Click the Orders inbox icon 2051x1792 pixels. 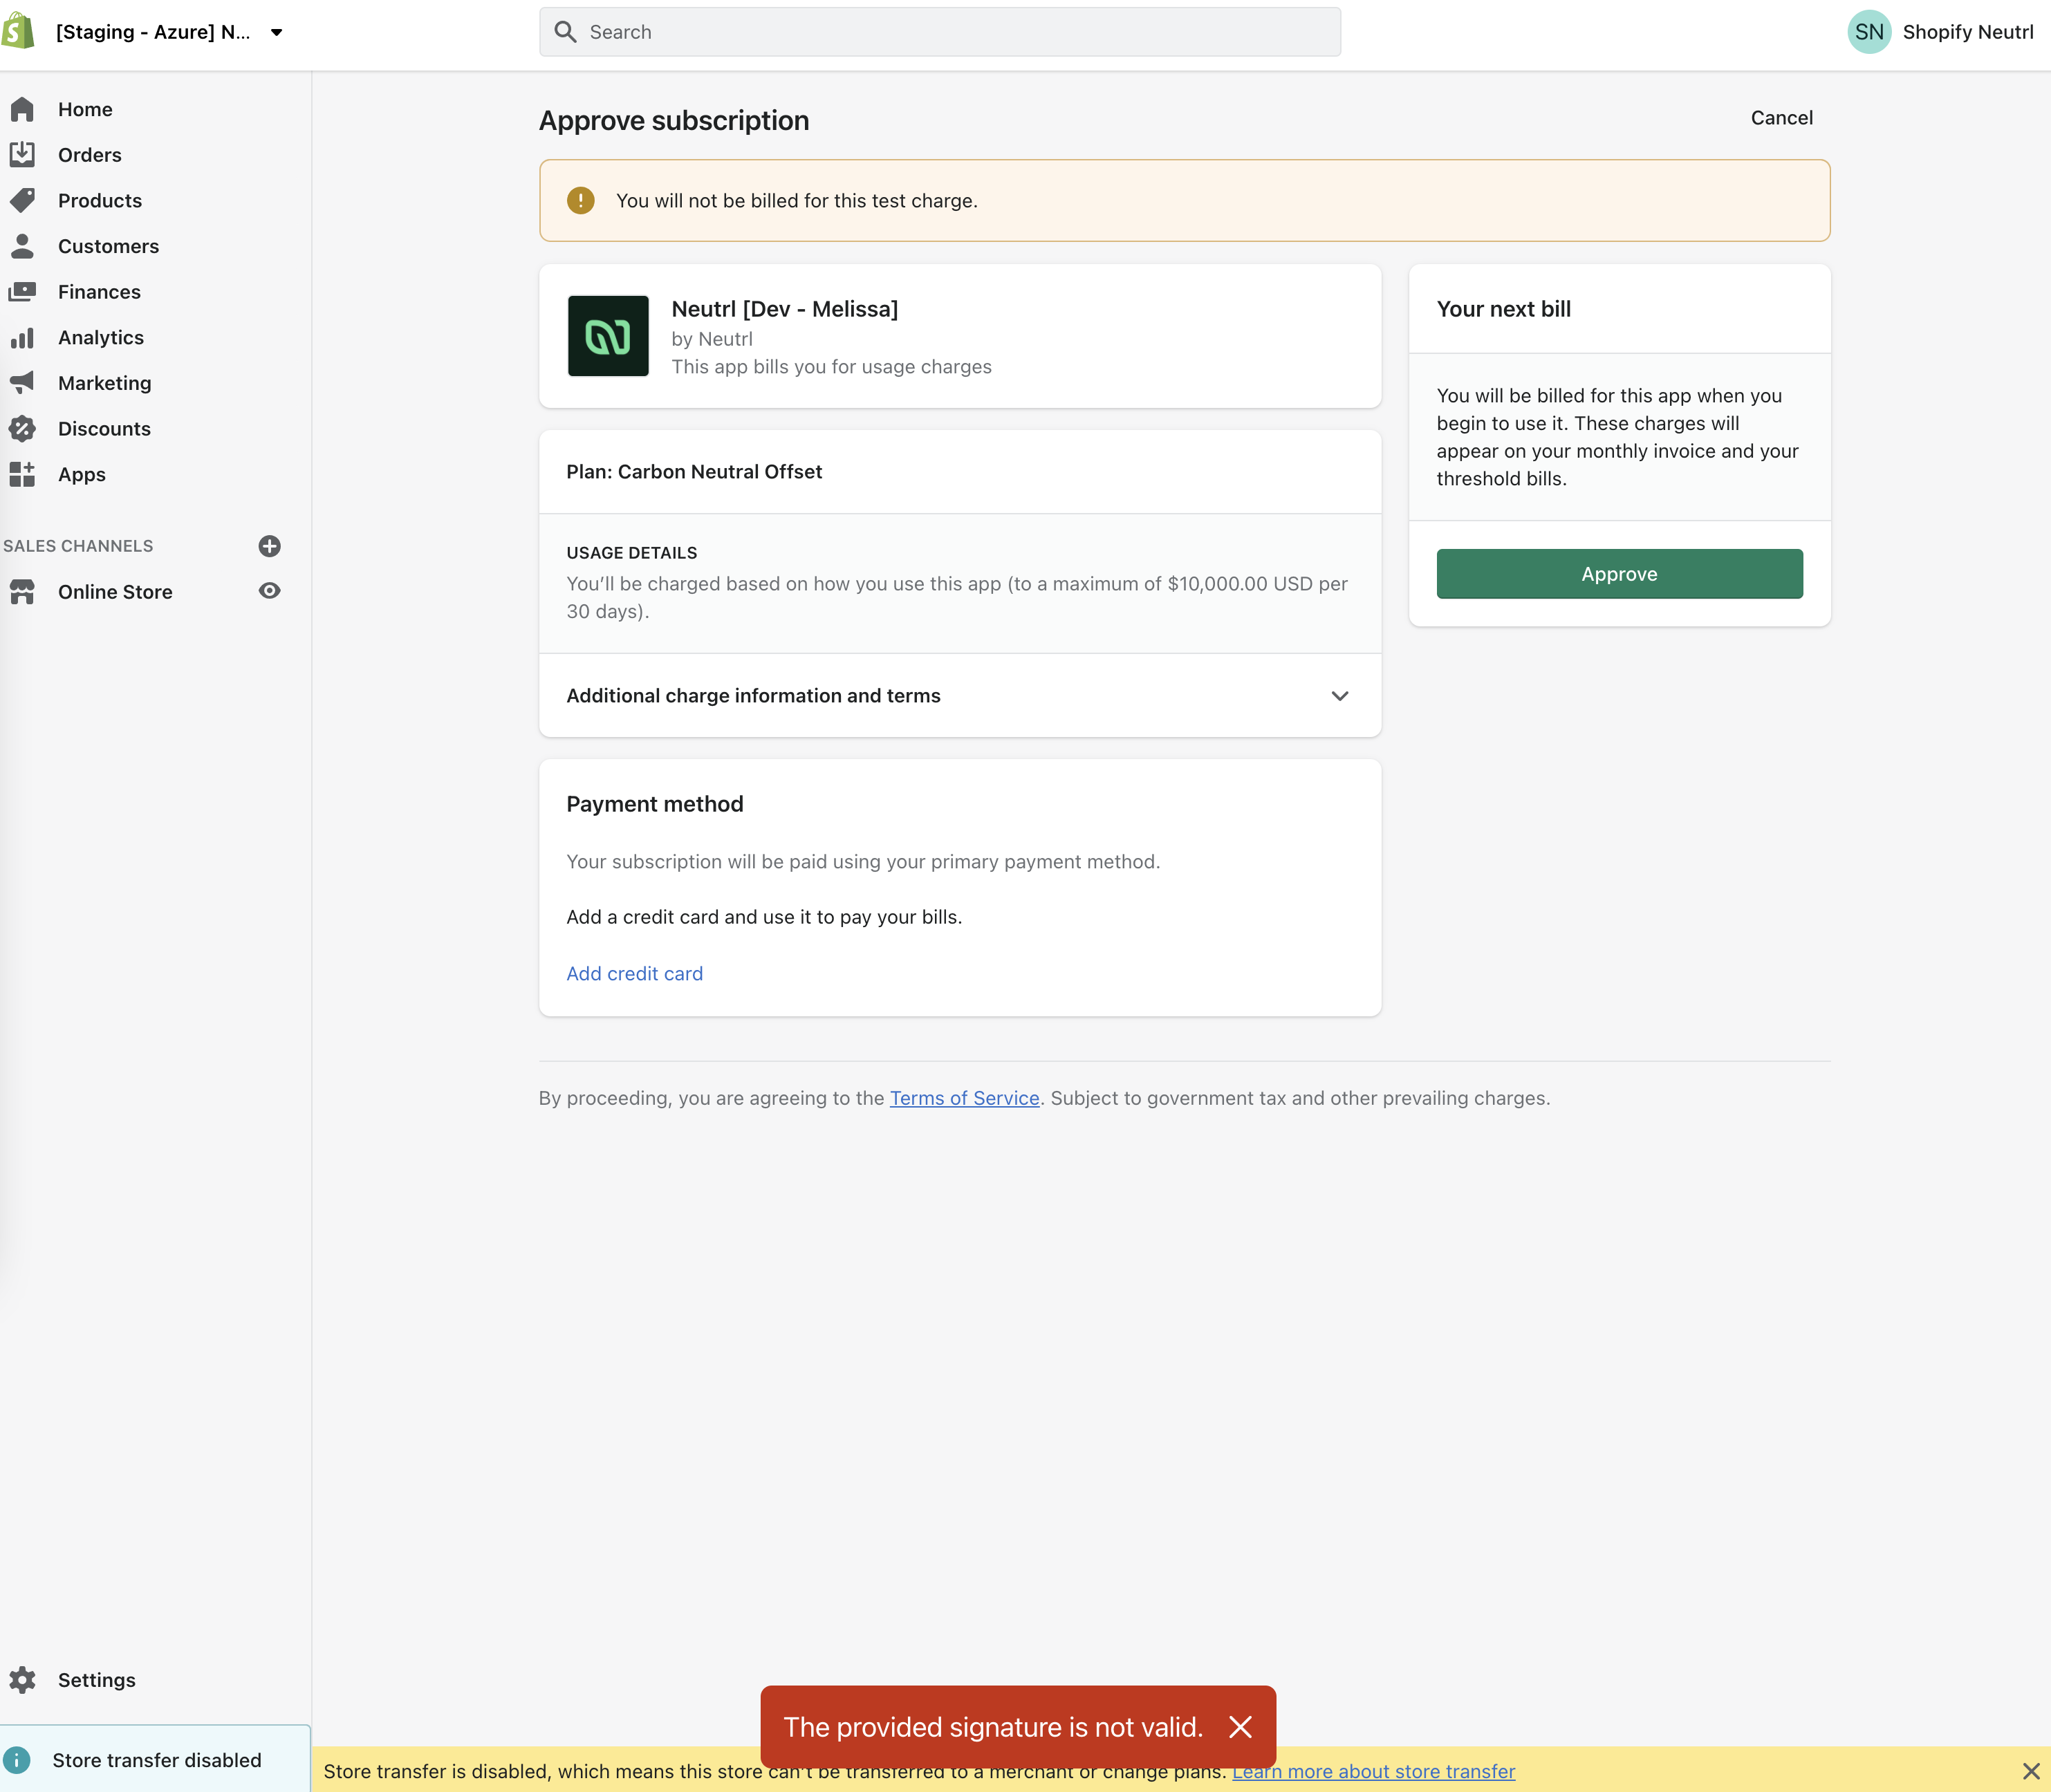(22, 154)
